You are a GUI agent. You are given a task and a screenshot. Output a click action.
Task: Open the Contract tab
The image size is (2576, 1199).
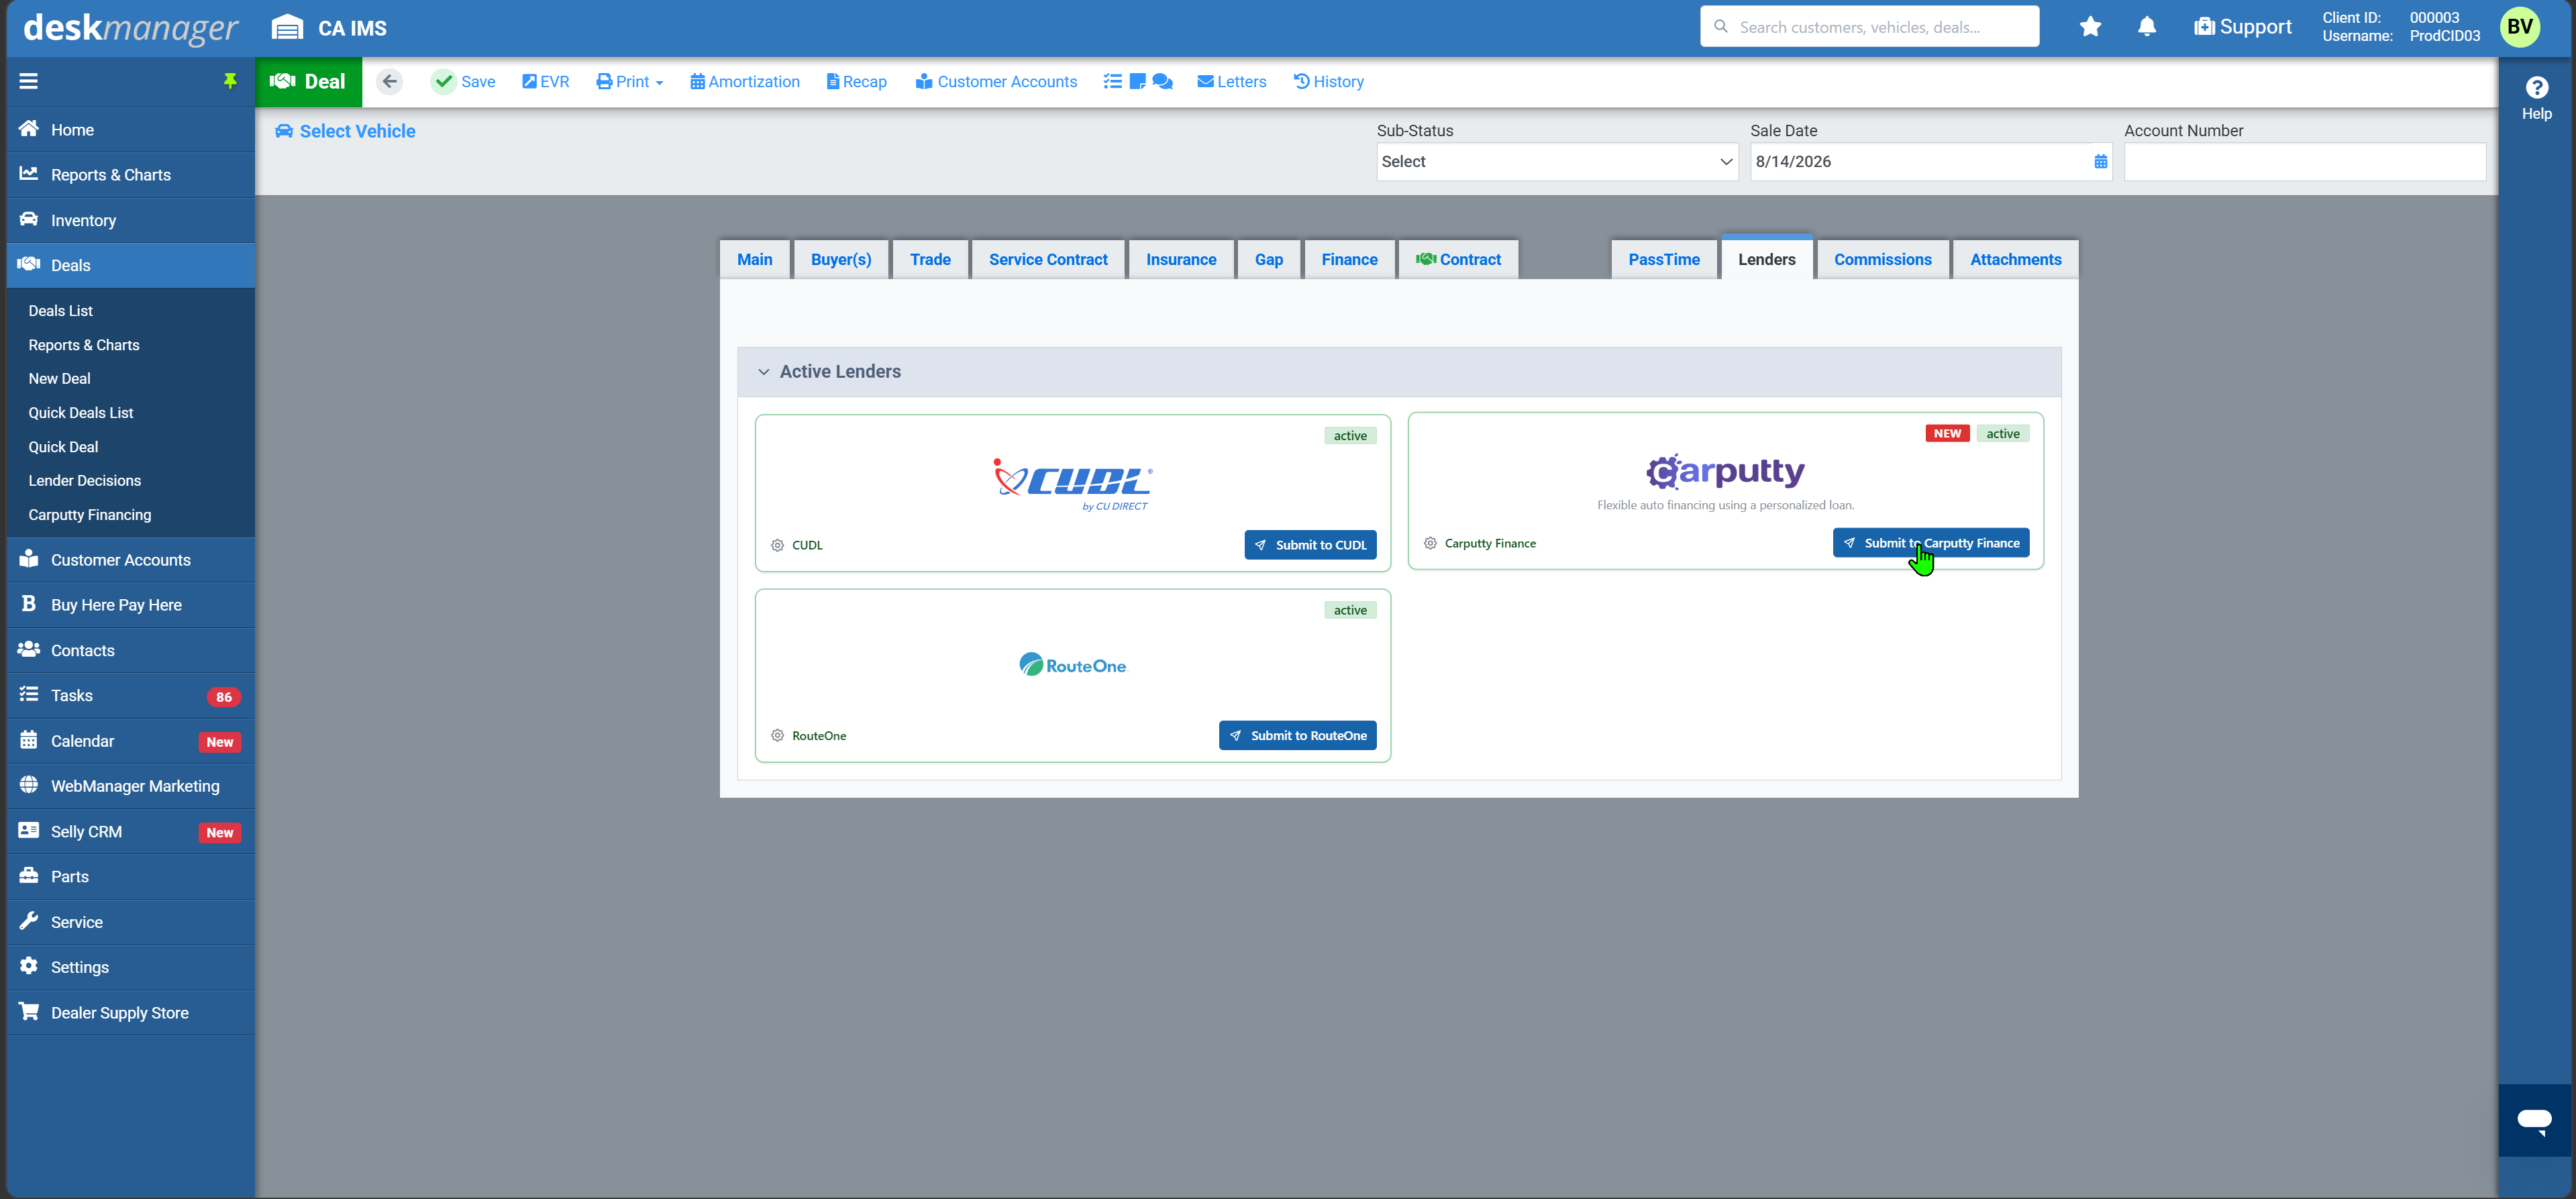(1458, 260)
